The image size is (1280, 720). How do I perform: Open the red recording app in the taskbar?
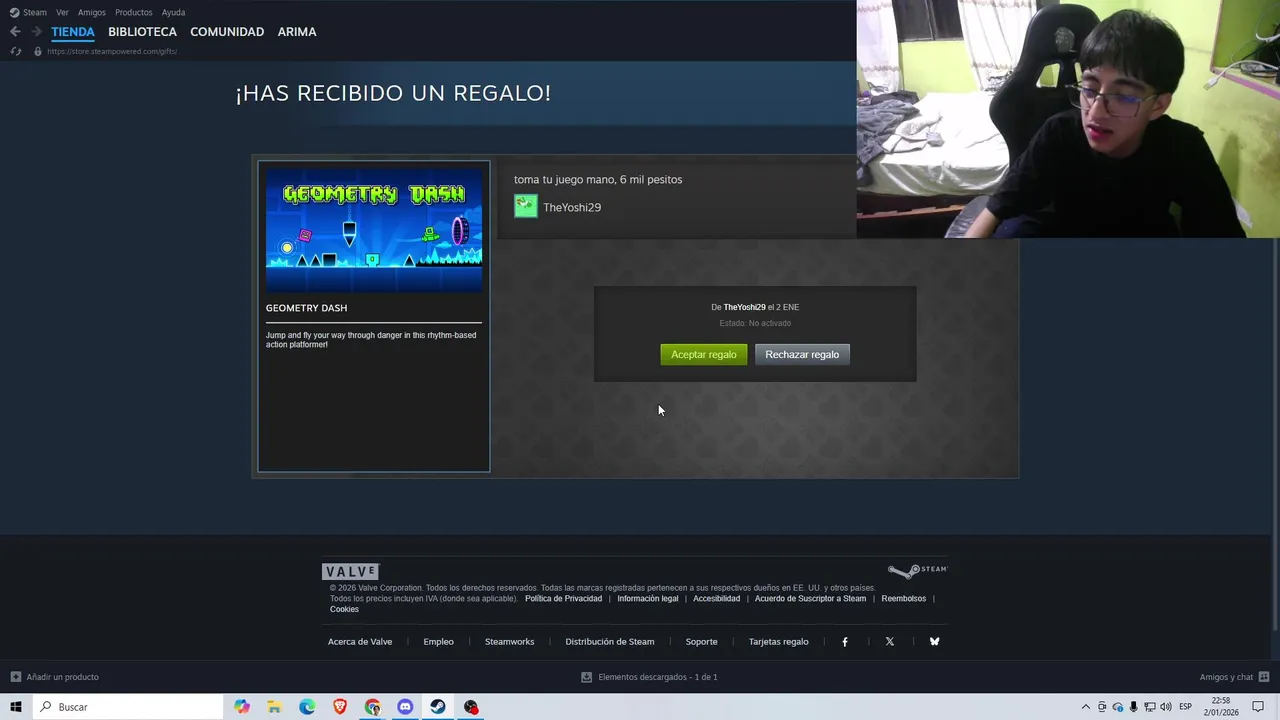coord(471,707)
